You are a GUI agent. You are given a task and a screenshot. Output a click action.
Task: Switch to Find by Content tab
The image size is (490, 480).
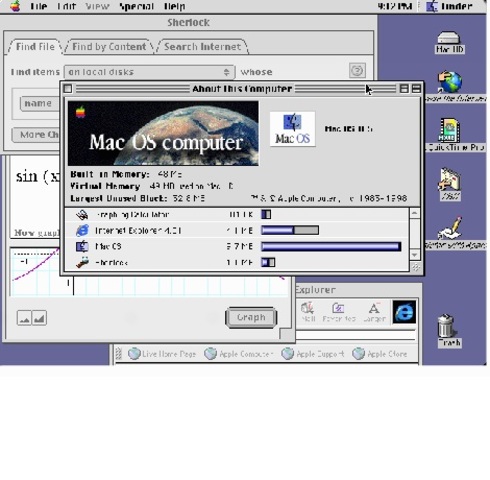click(109, 47)
